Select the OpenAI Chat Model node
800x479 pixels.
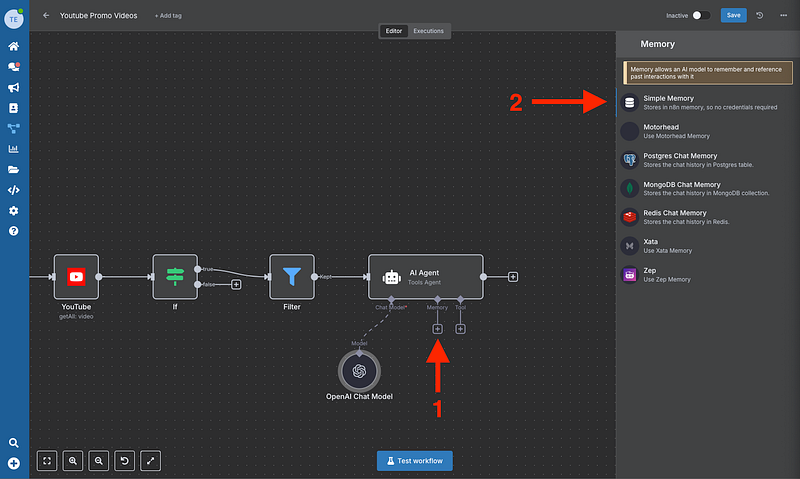coord(359,371)
